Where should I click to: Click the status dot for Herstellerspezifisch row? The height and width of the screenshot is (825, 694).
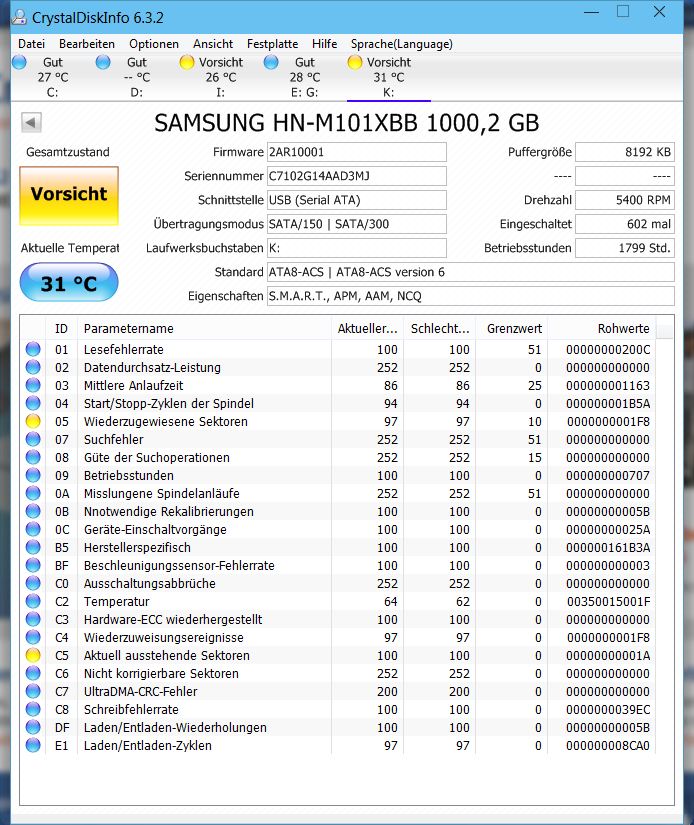point(33,547)
